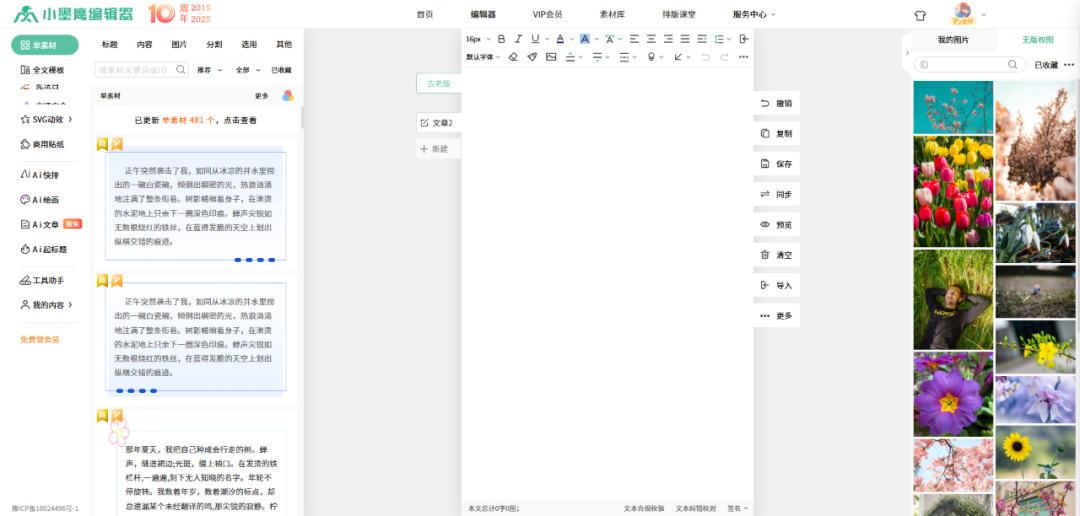Click the toolbar three-dots more icon
This screenshot has width=1080, height=516.
click(743, 57)
